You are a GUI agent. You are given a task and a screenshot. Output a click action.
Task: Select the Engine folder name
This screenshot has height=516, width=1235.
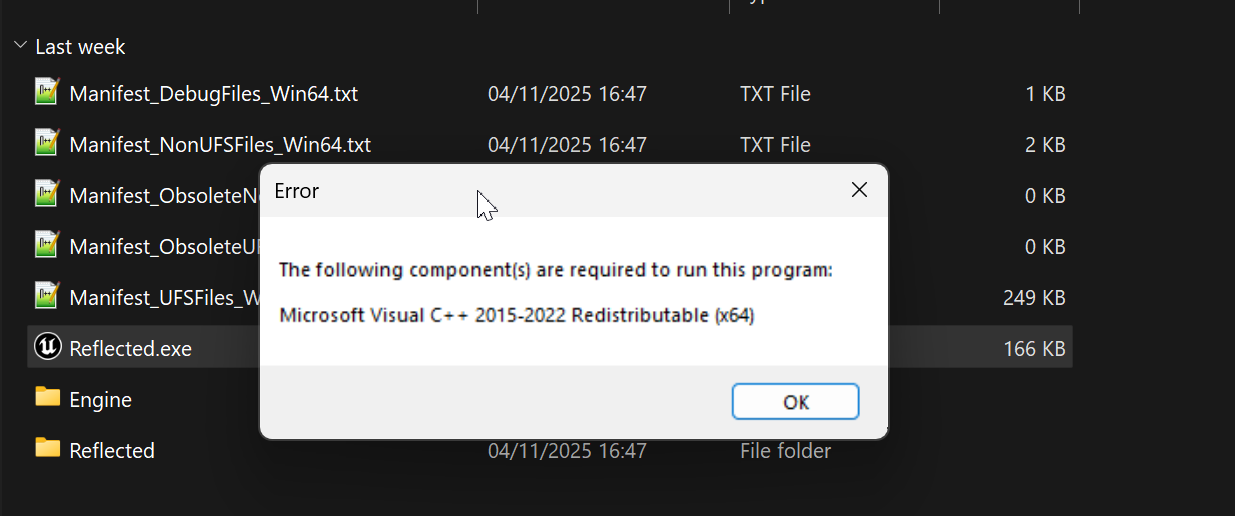[100, 400]
